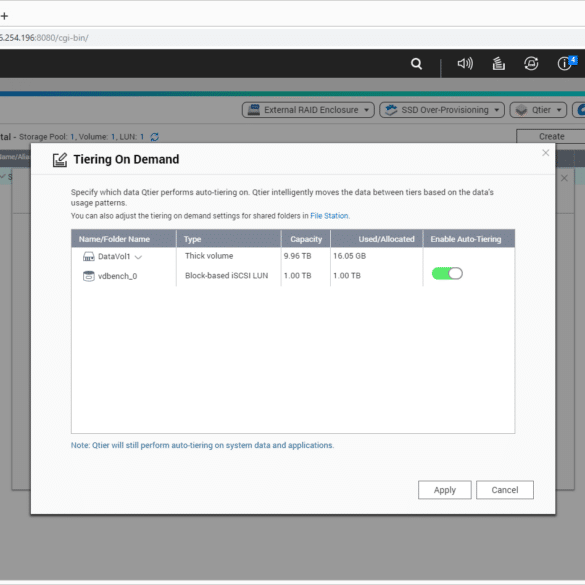585x585 pixels.
Task: Select the 'Thick volume' type cell
Action: pos(209,256)
